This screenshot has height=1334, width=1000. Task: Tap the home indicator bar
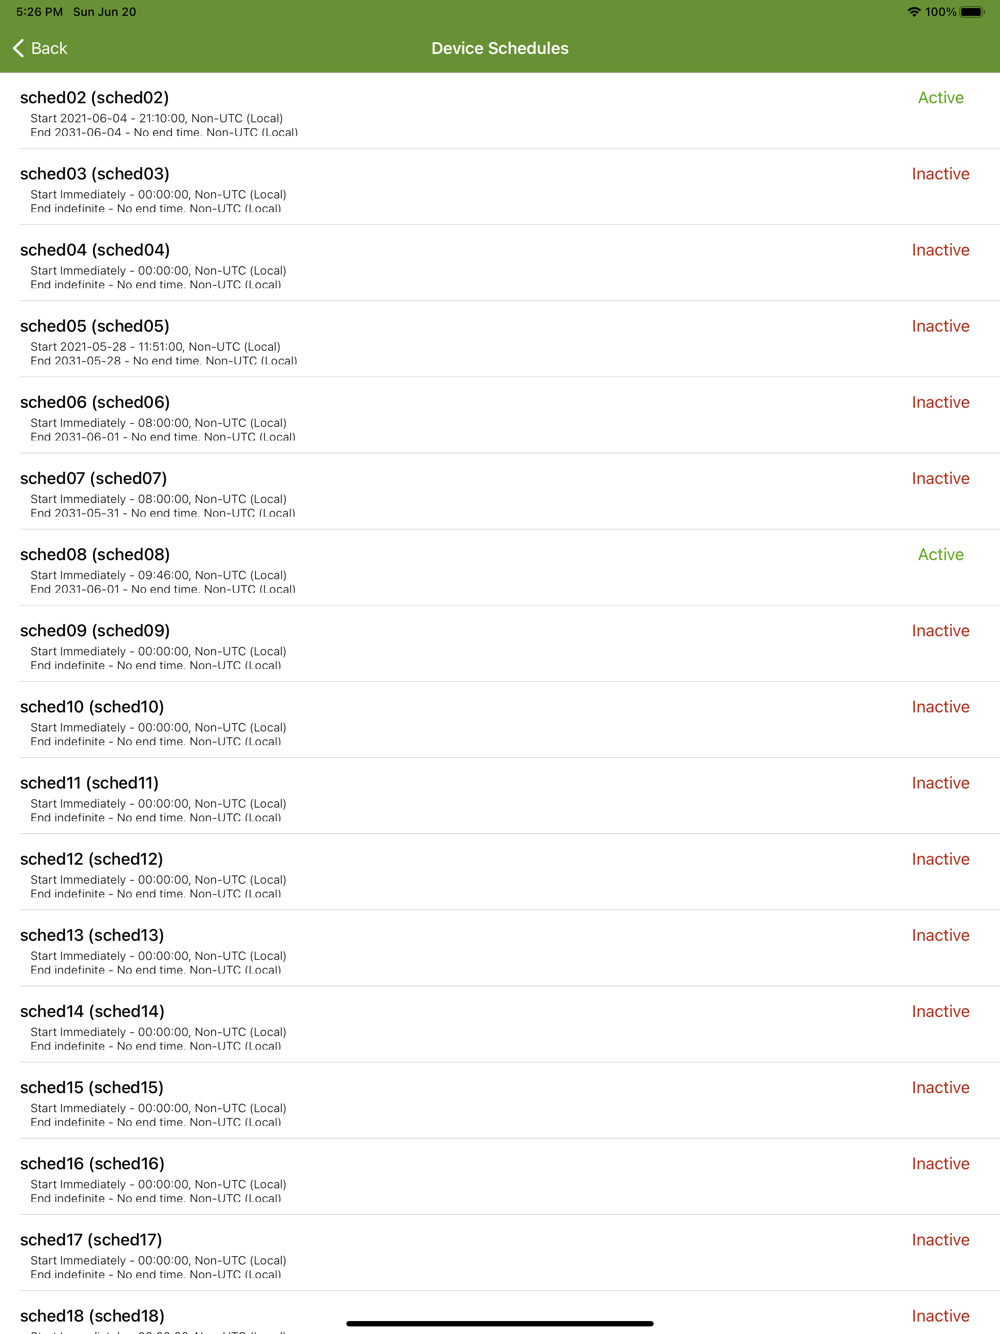coord(500,1323)
